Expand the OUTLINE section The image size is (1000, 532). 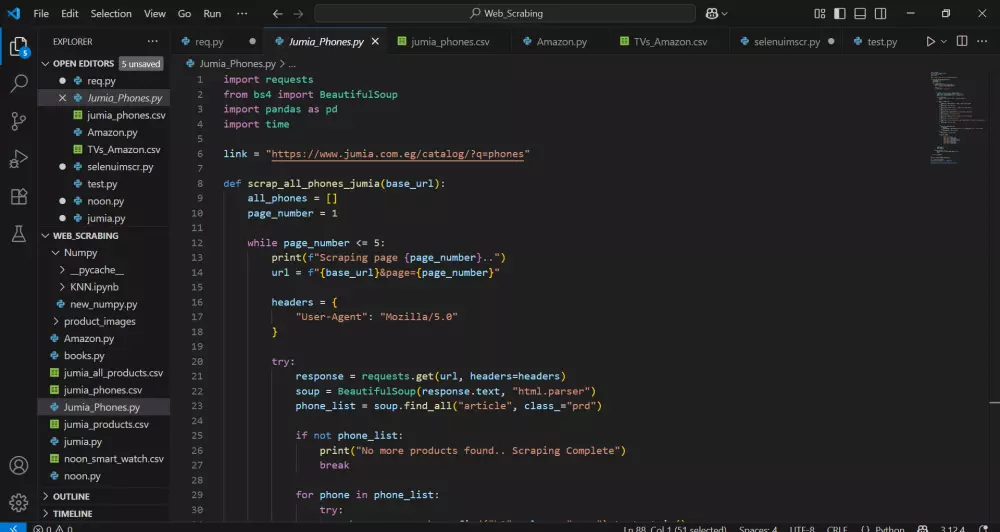71,496
